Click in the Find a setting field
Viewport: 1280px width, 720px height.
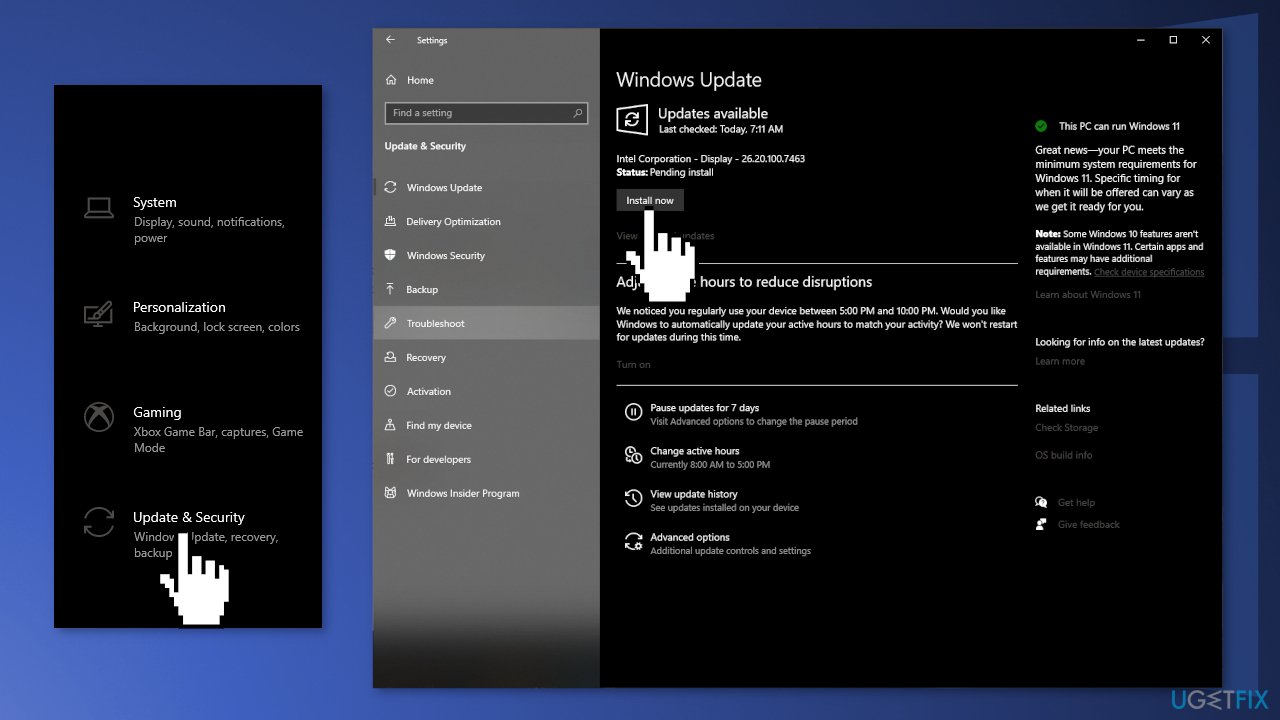[486, 113]
